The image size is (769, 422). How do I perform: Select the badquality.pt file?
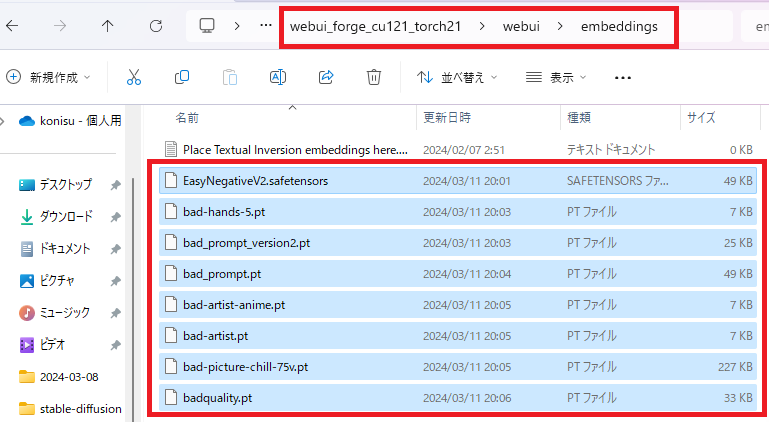(457, 397)
